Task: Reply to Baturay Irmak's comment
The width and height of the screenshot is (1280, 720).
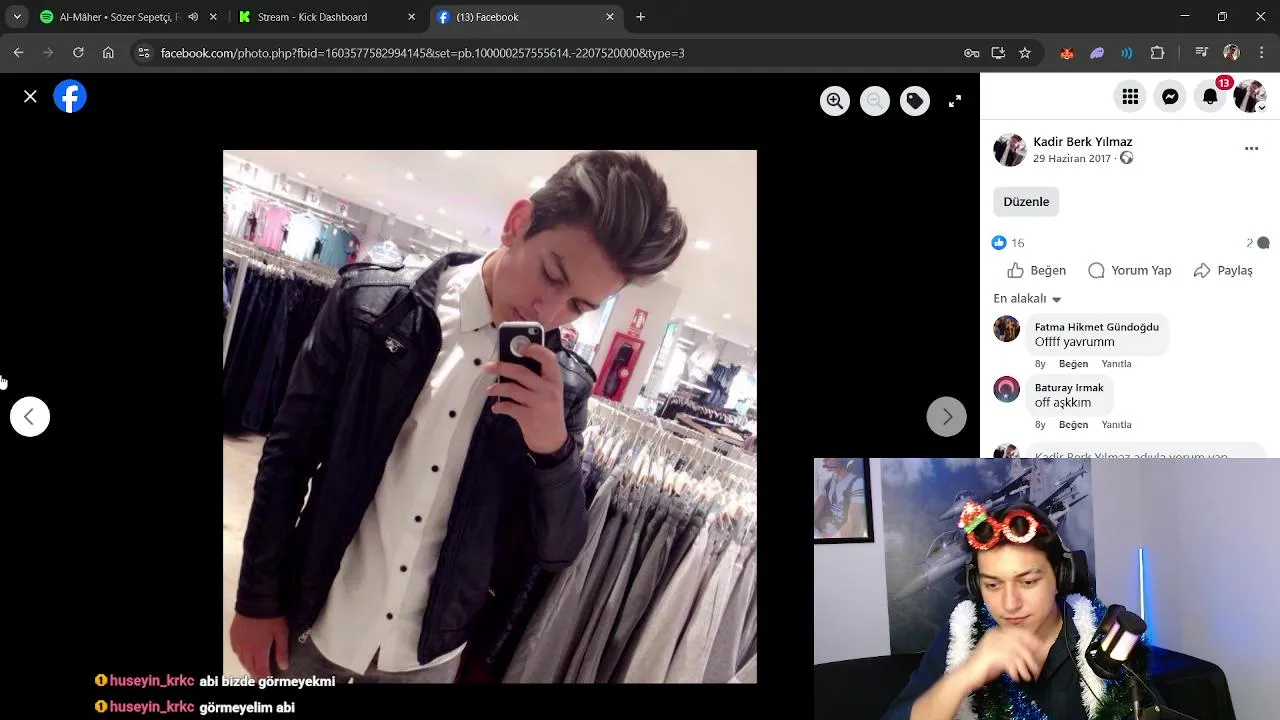Action: click(1116, 425)
